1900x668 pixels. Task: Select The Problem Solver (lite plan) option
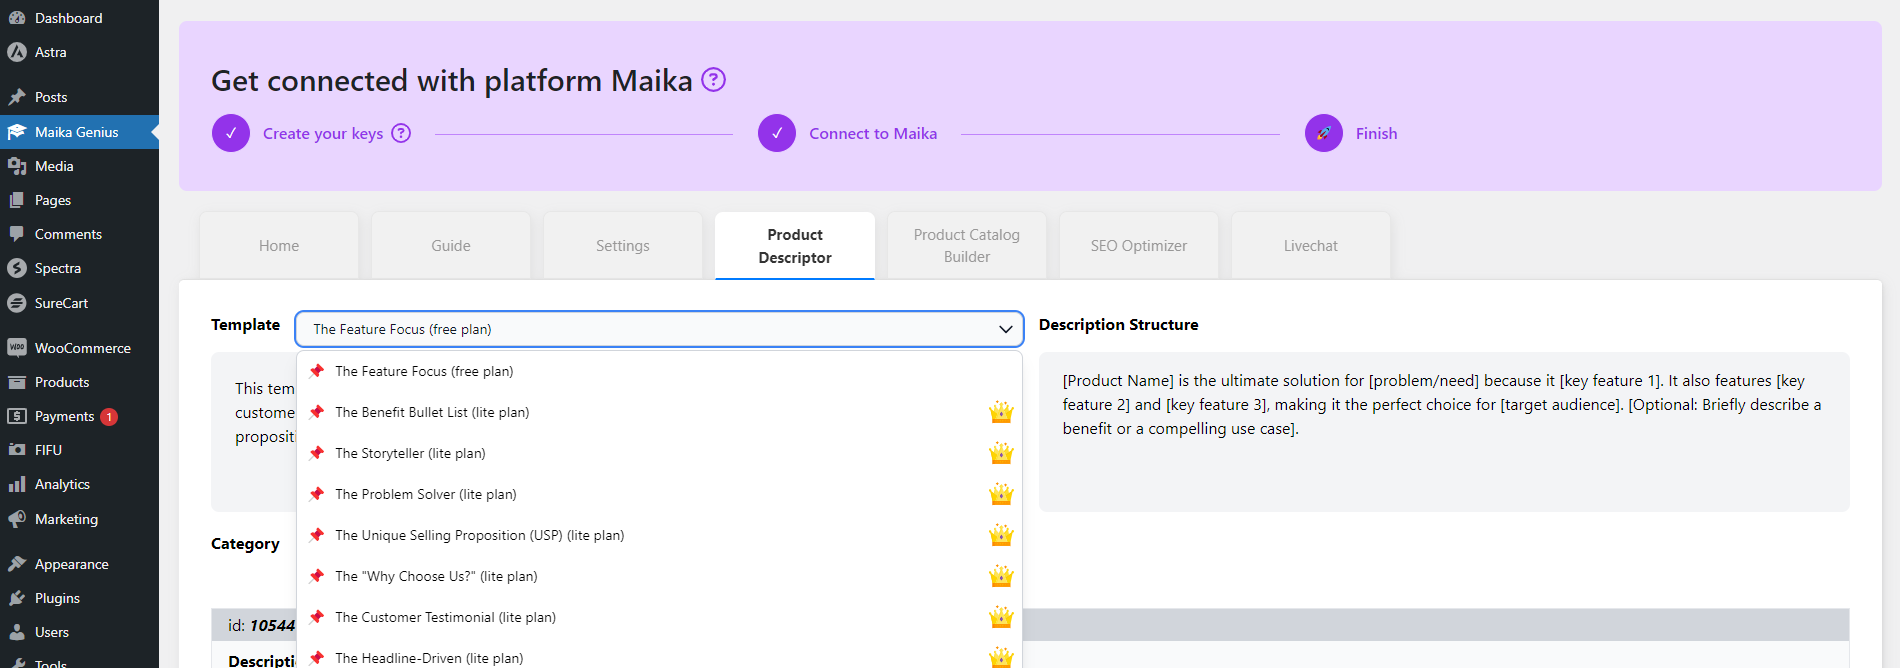(x=660, y=494)
